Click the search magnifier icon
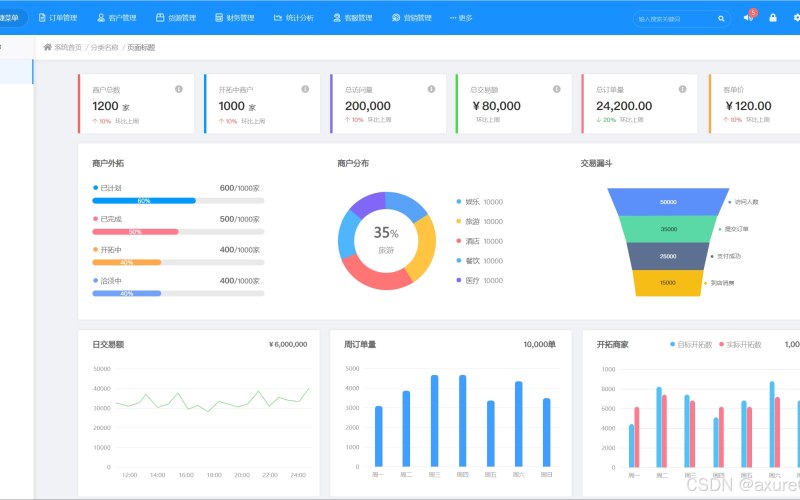This screenshot has width=800, height=500. (x=721, y=18)
